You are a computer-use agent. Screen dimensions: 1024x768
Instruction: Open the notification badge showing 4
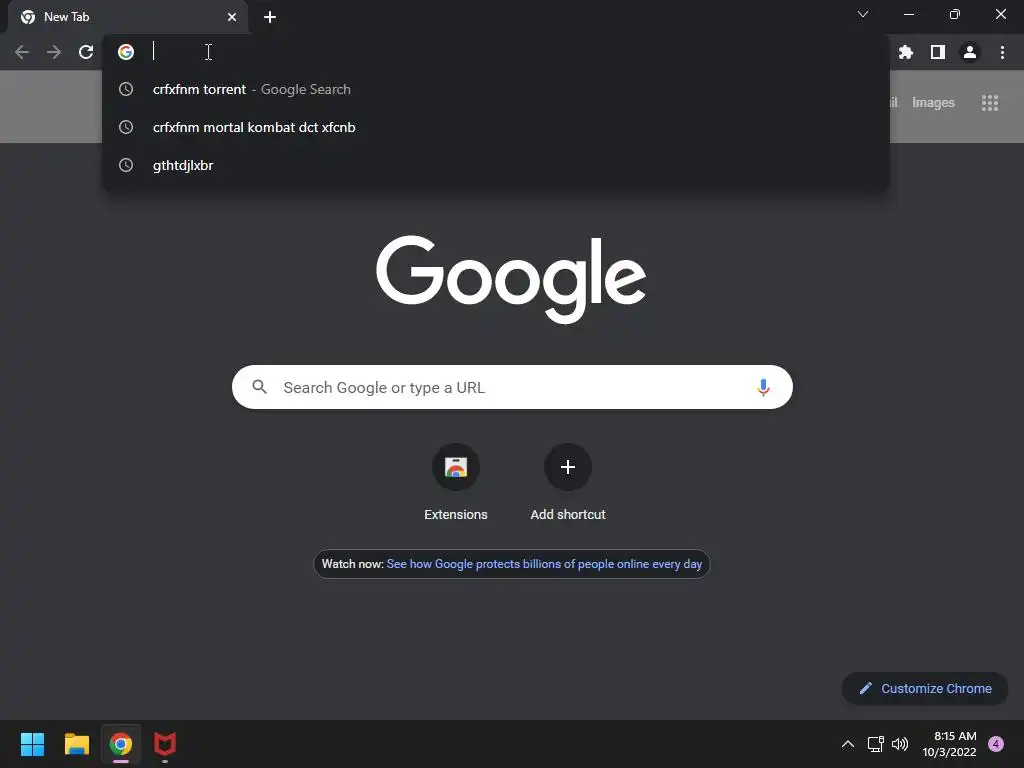click(x=996, y=744)
